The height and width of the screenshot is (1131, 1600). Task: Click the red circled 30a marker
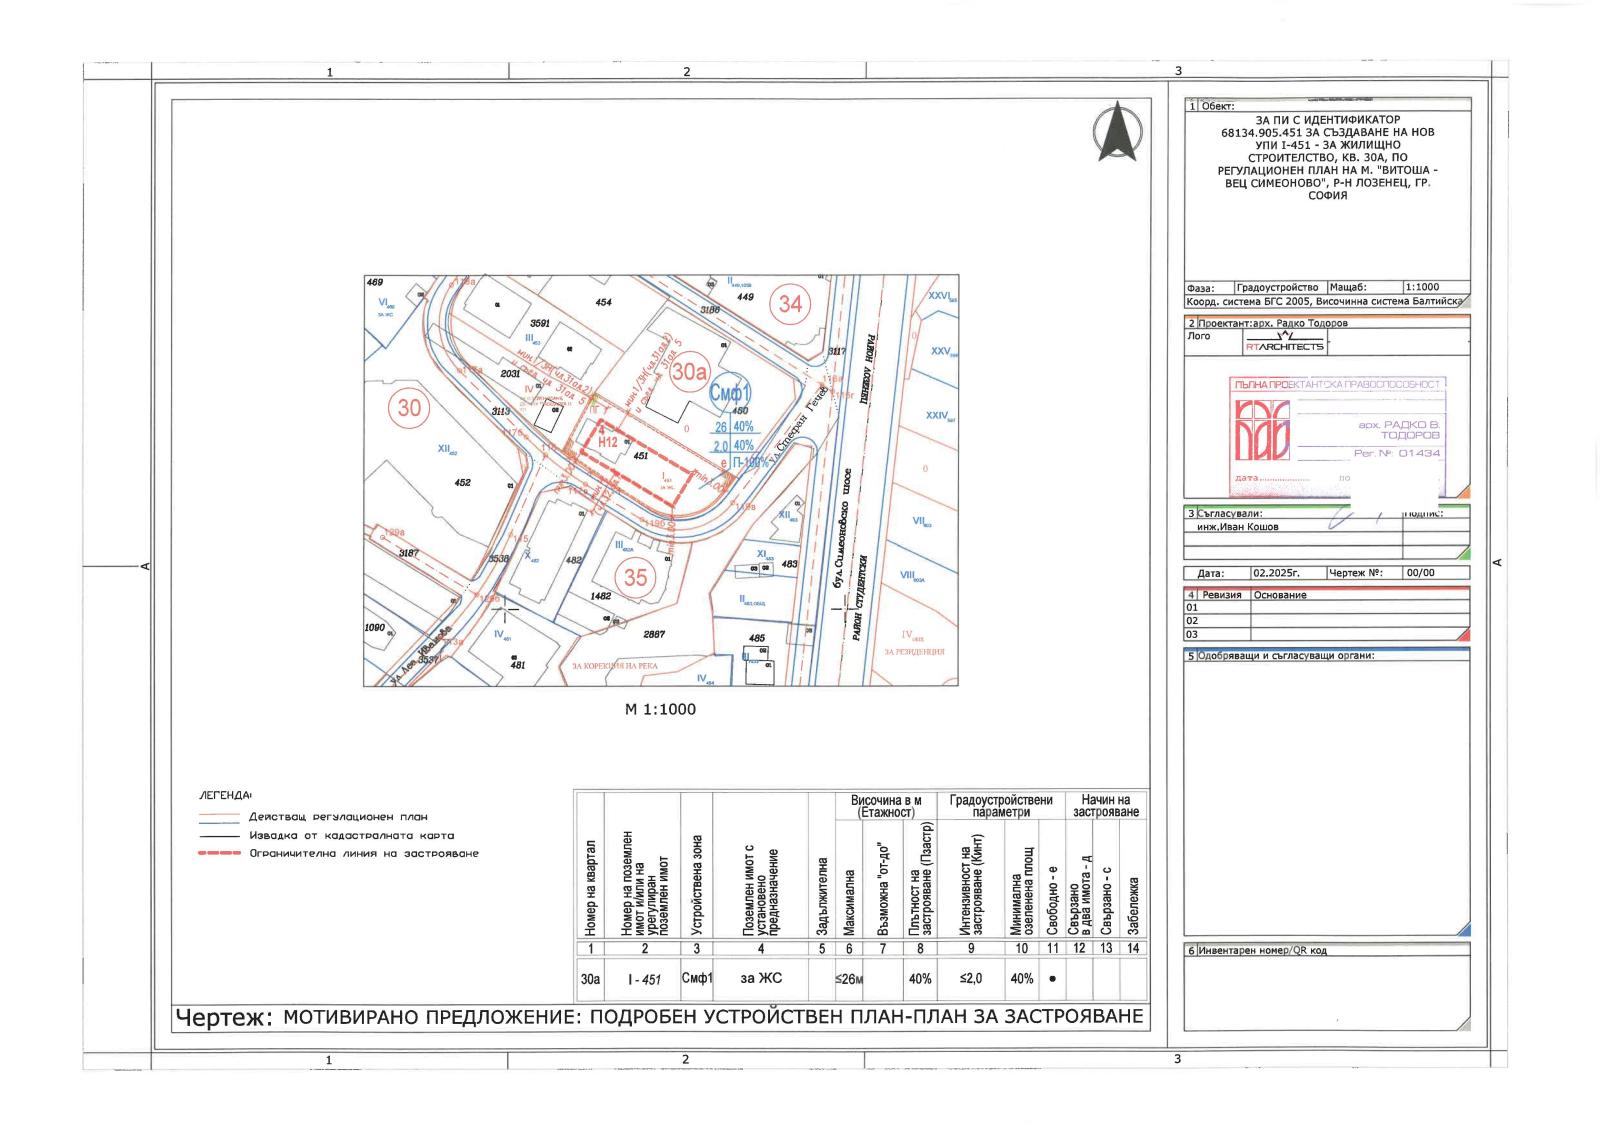689,372
